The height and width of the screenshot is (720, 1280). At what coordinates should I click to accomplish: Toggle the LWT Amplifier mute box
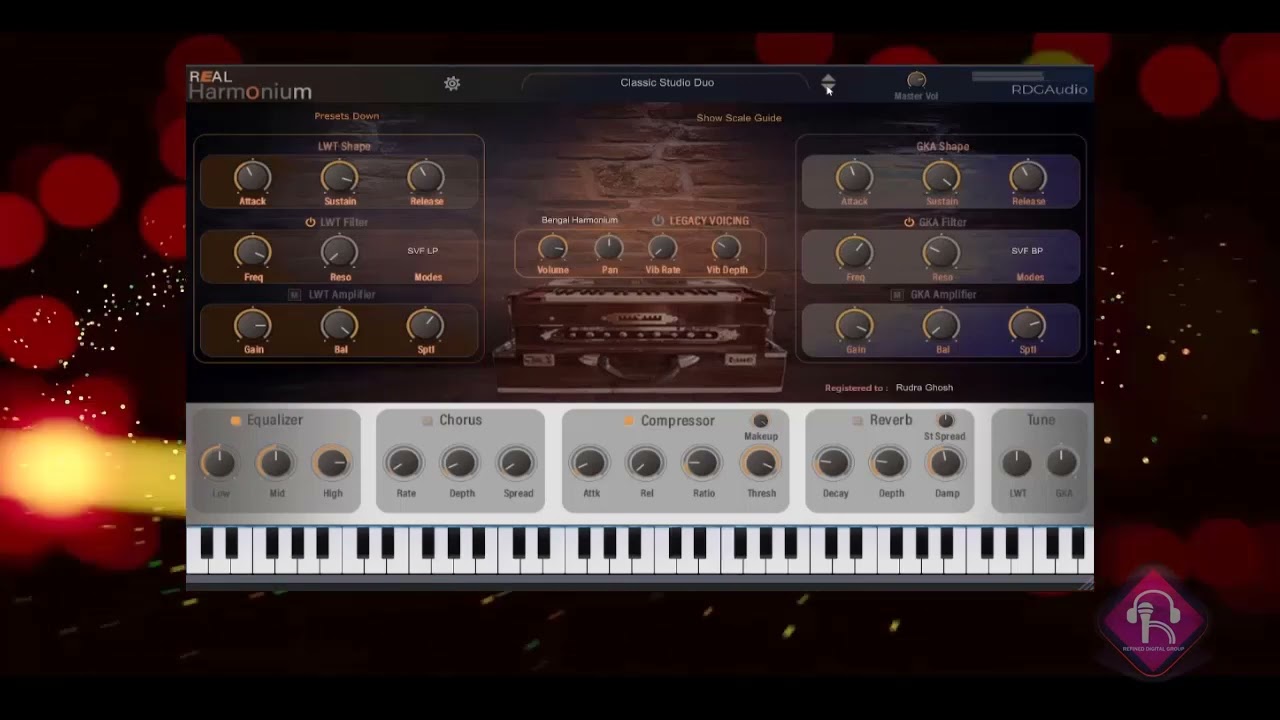[294, 295]
